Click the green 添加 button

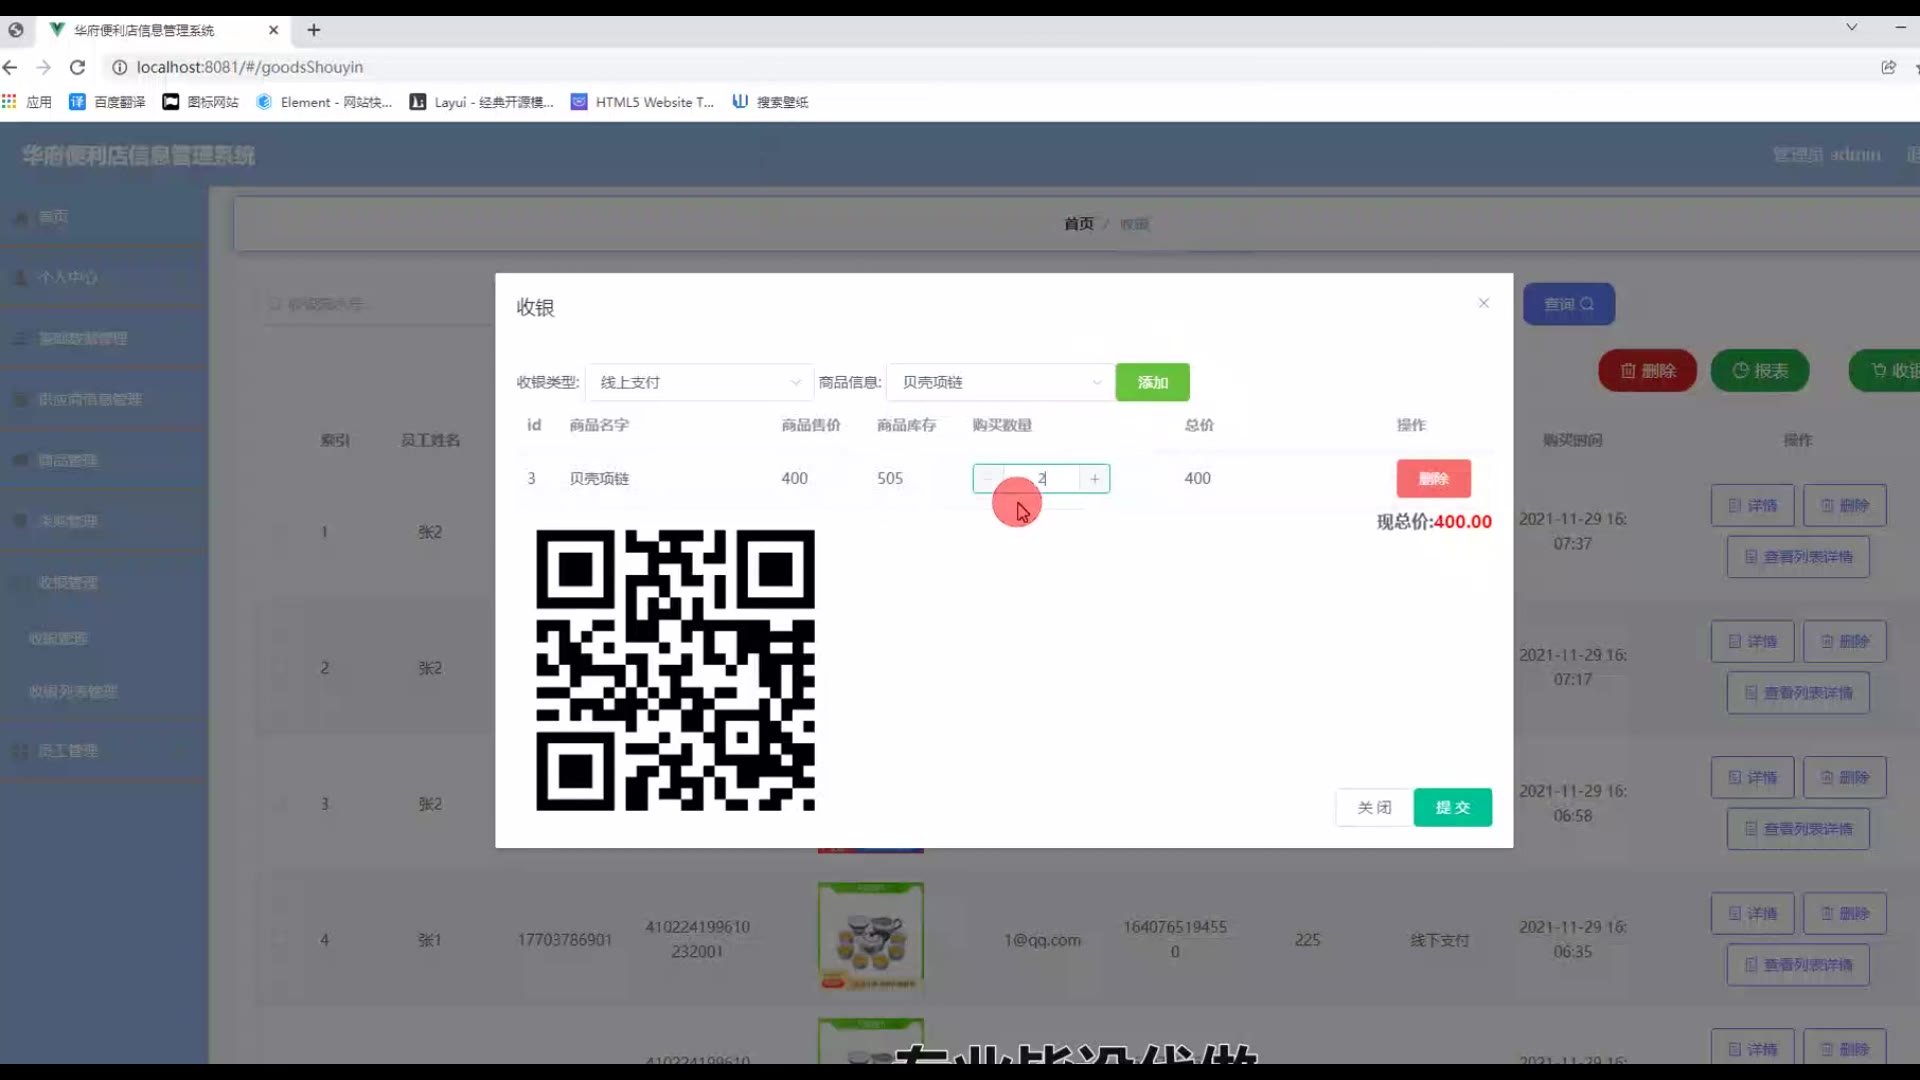pyautogui.click(x=1152, y=382)
